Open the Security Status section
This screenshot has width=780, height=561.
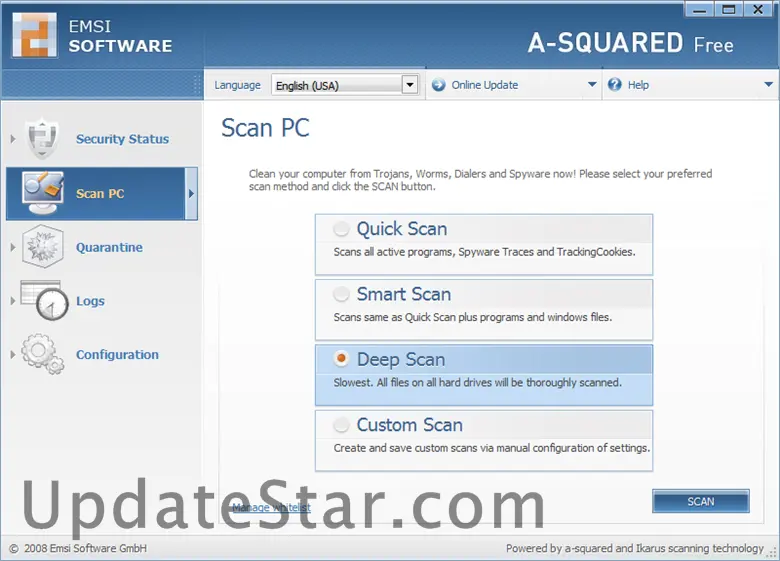[x=122, y=139]
